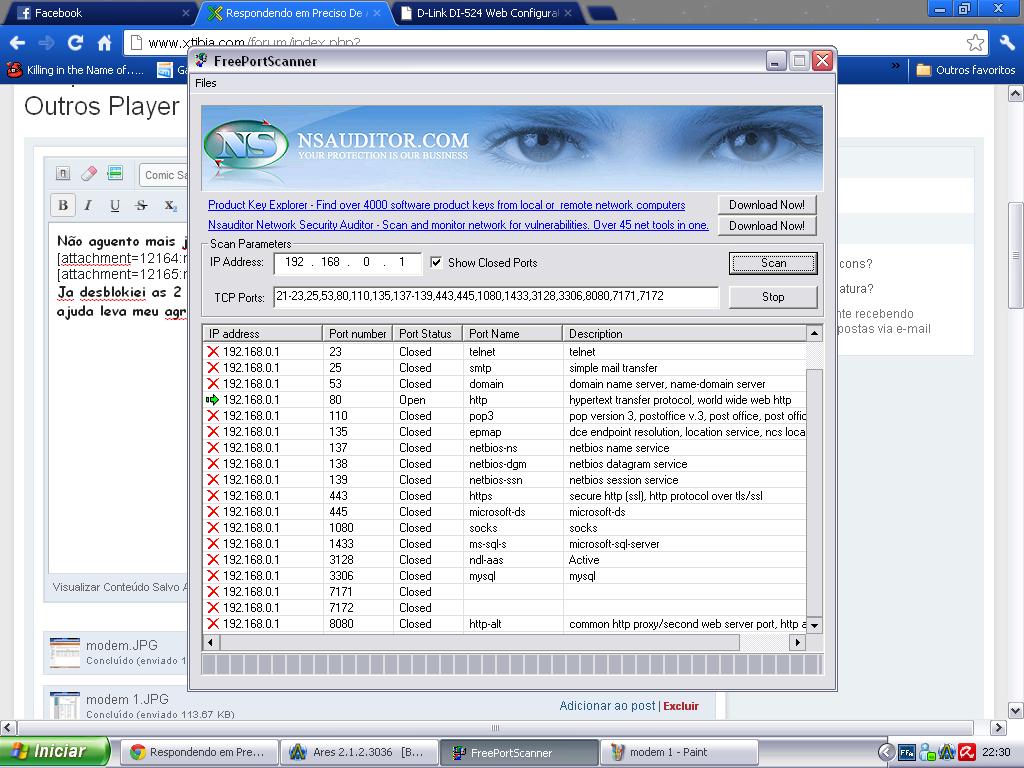1024x768 pixels.
Task: Click Download Now beside Product Key Explorer
Action: [x=767, y=204]
